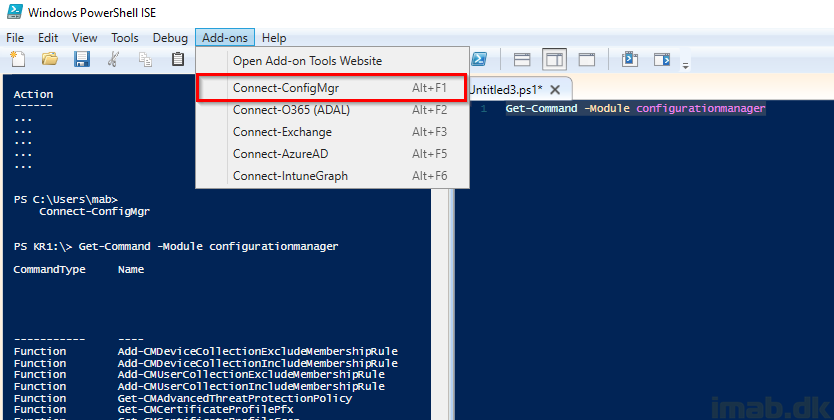Click the CommandType column header
Viewport: 834px width, 420px height.
[49, 270]
